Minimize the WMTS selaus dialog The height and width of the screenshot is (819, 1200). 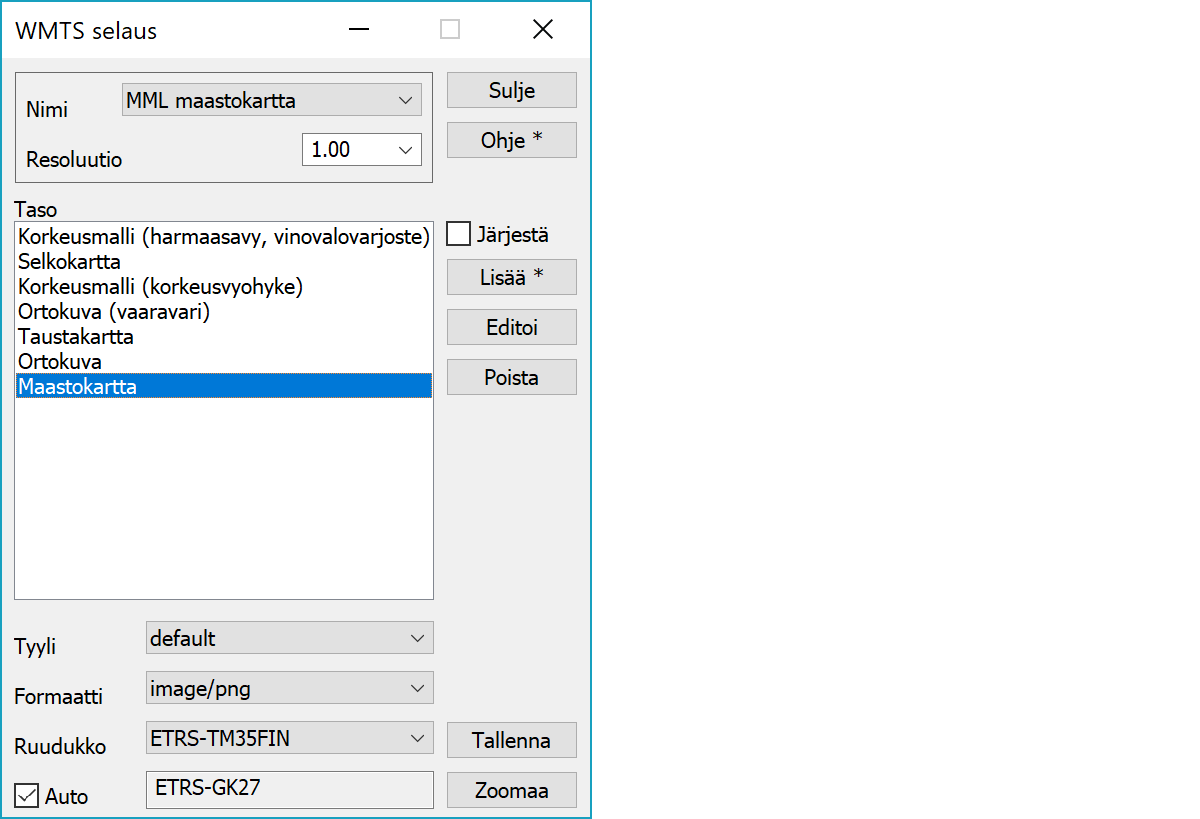pyautogui.click(x=359, y=30)
